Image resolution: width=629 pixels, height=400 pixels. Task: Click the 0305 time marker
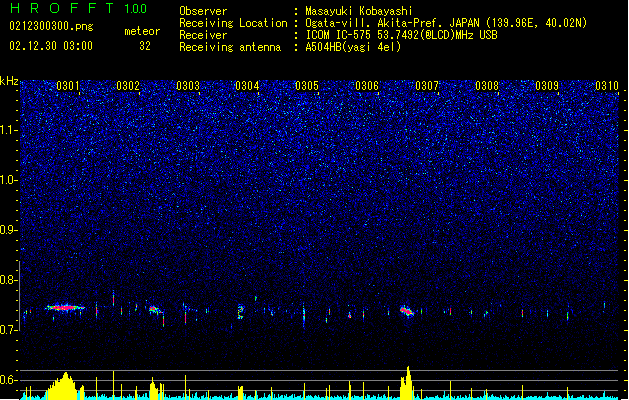point(307,85)
